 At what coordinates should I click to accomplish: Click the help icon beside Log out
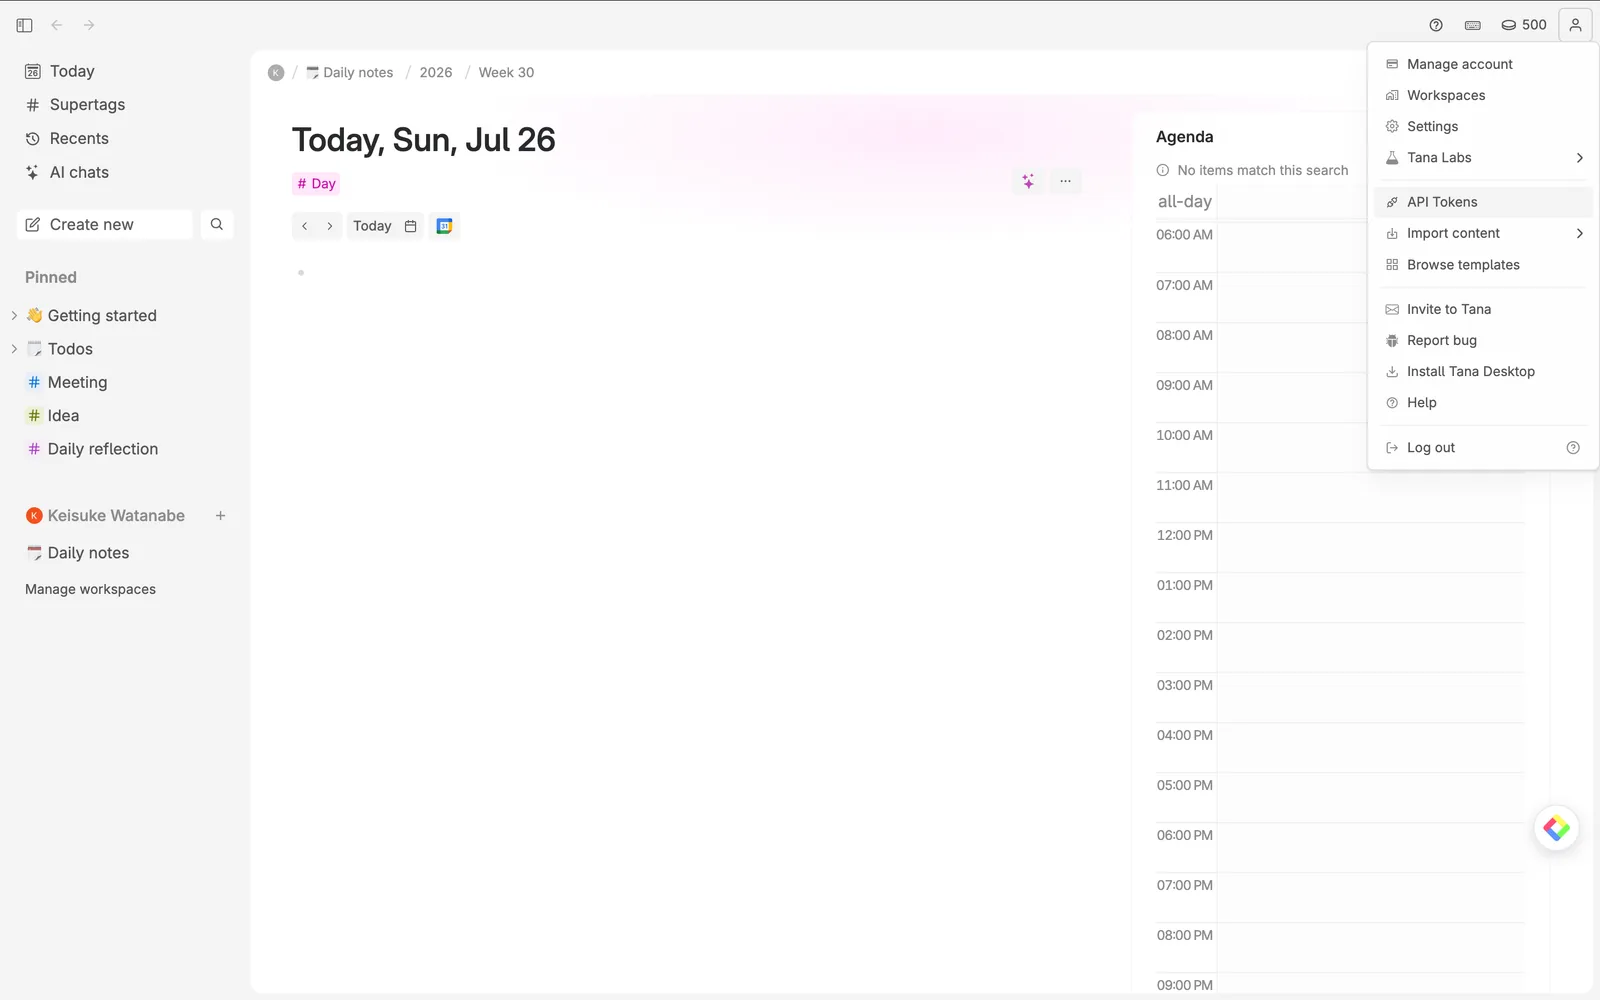(1573, 448)
